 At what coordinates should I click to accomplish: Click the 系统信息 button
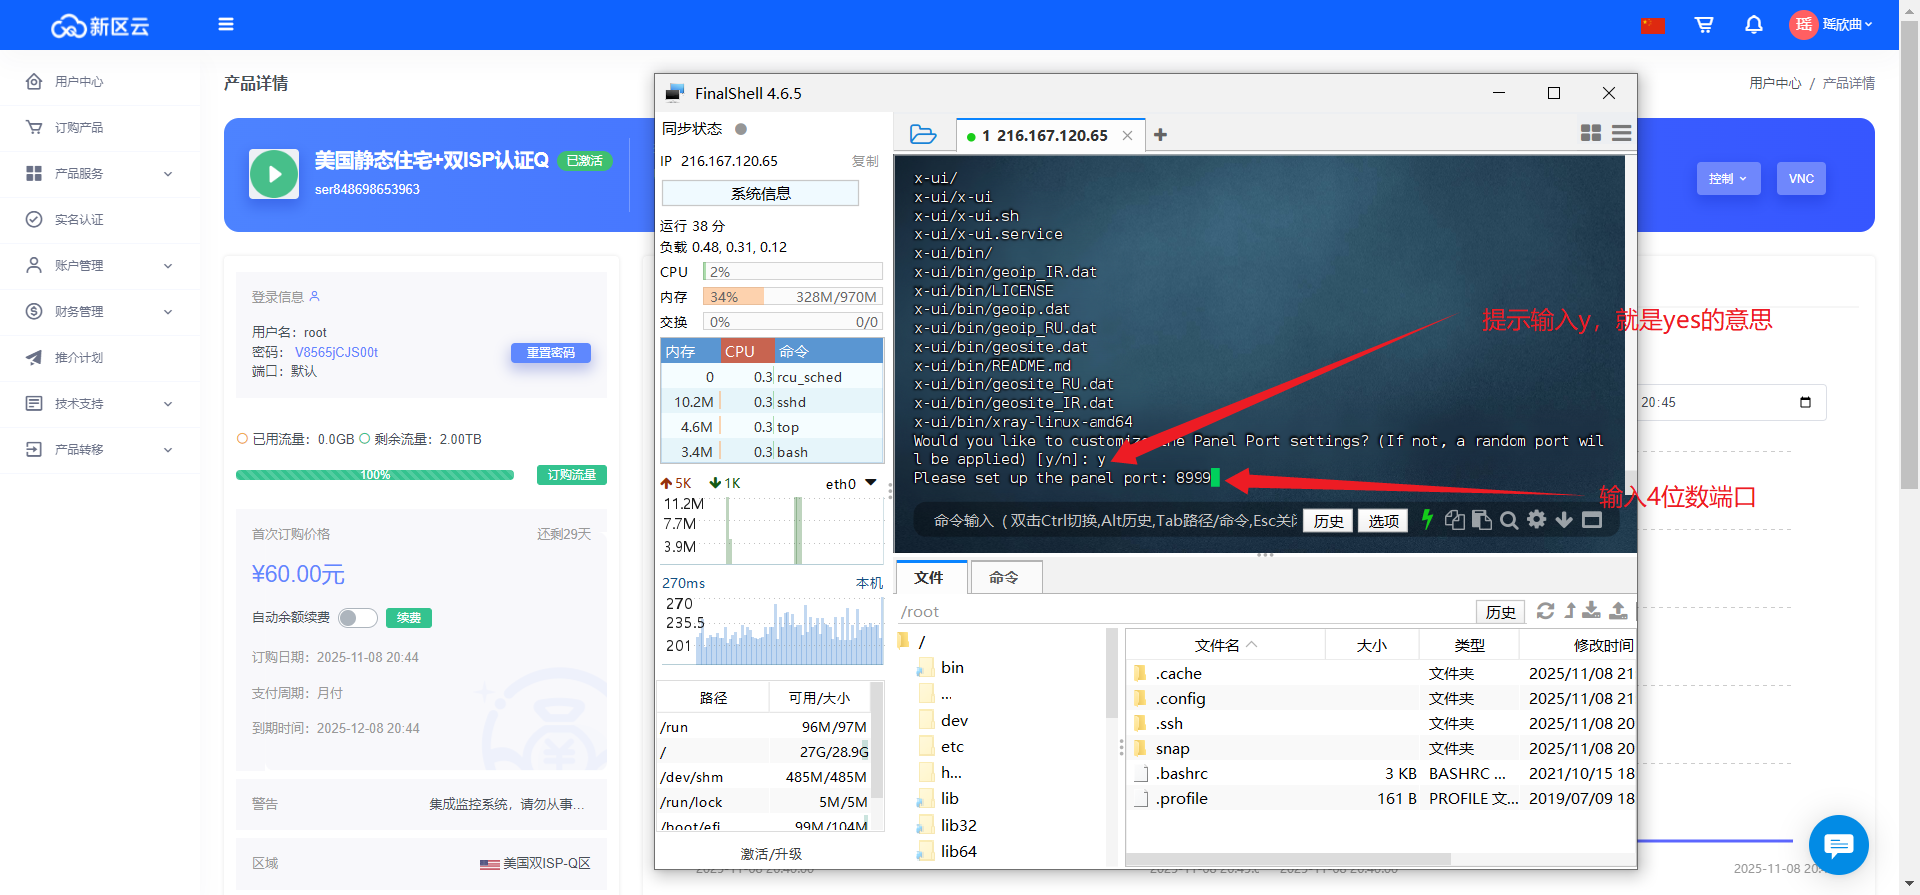click(x=760, y=194)
